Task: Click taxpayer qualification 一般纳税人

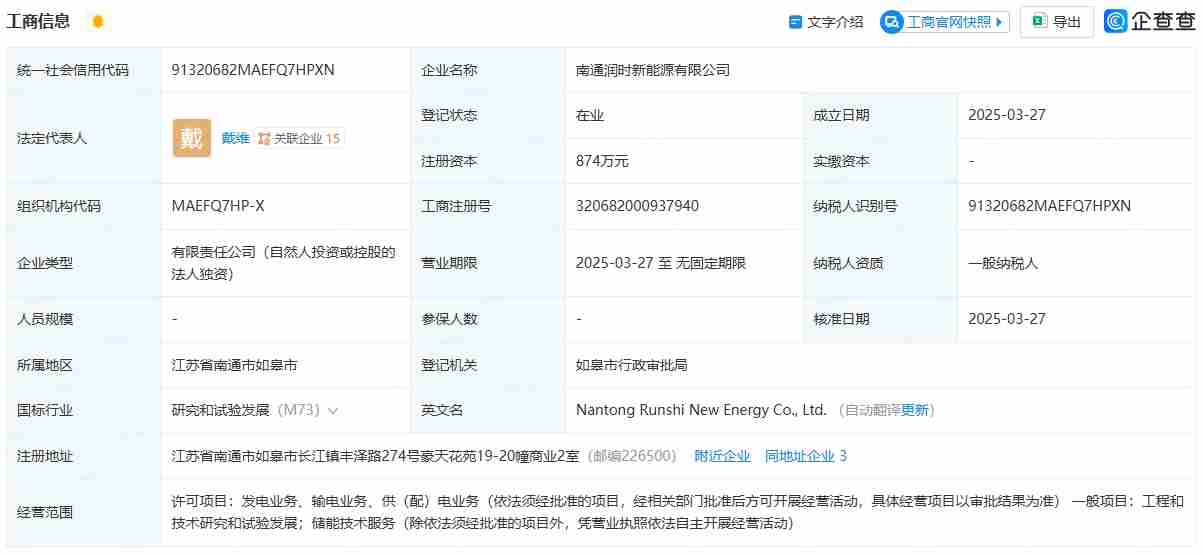Action: pos(1003,263)
